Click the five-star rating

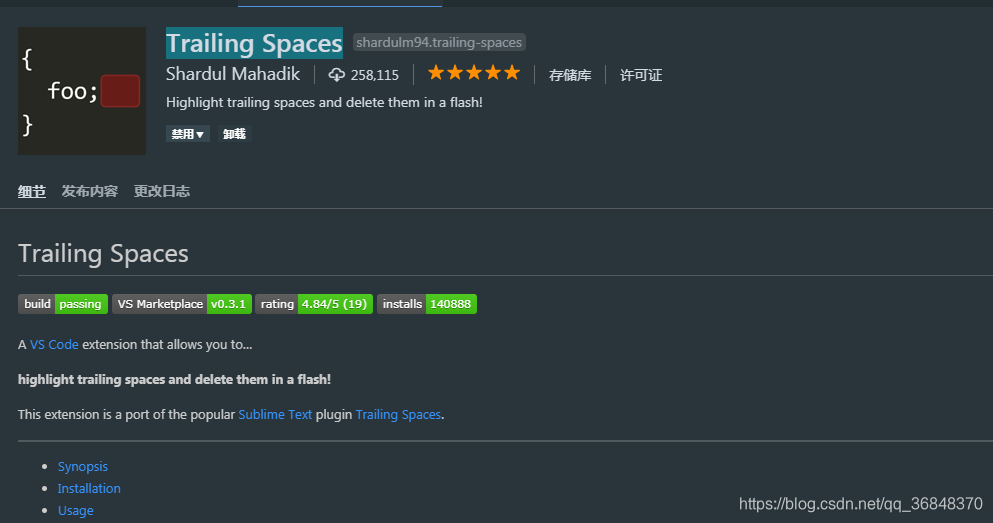point(474,73)
